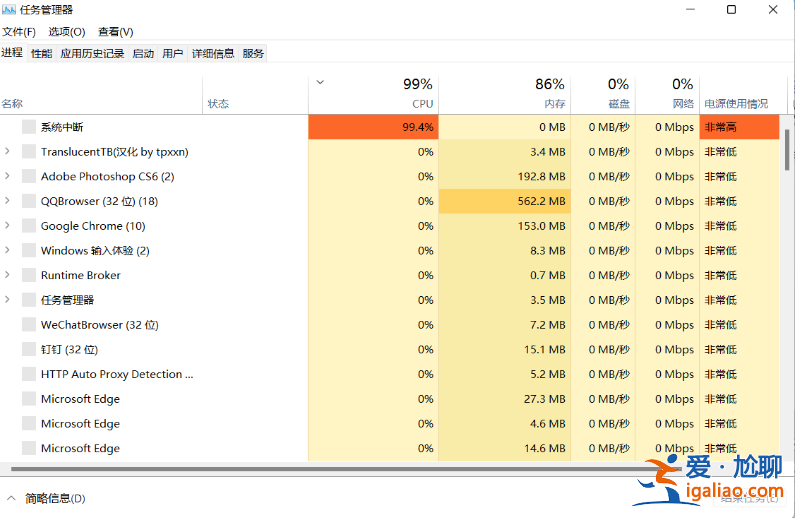796x518 pixels.
Task: Click the 14.6 MB memory cell
Action: (505, 448)
